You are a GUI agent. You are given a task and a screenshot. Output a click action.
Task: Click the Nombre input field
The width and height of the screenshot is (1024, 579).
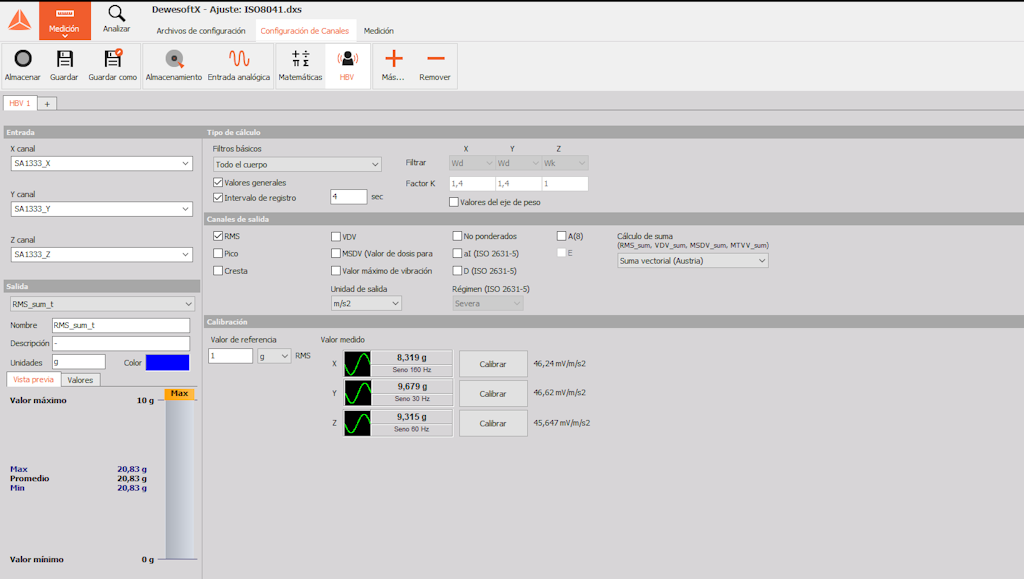click(121, 325)
